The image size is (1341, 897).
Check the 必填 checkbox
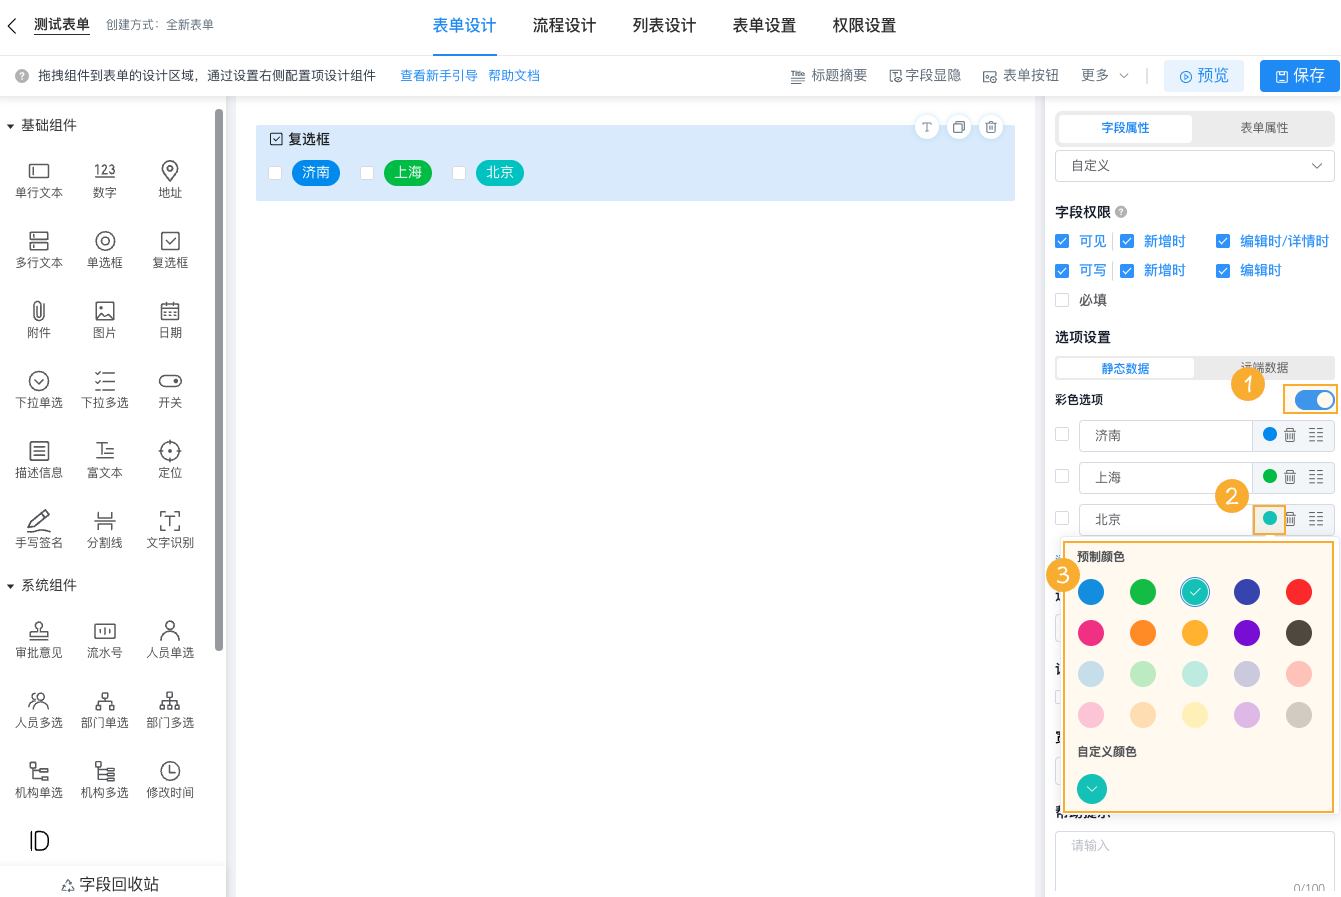pos(1062,299)
